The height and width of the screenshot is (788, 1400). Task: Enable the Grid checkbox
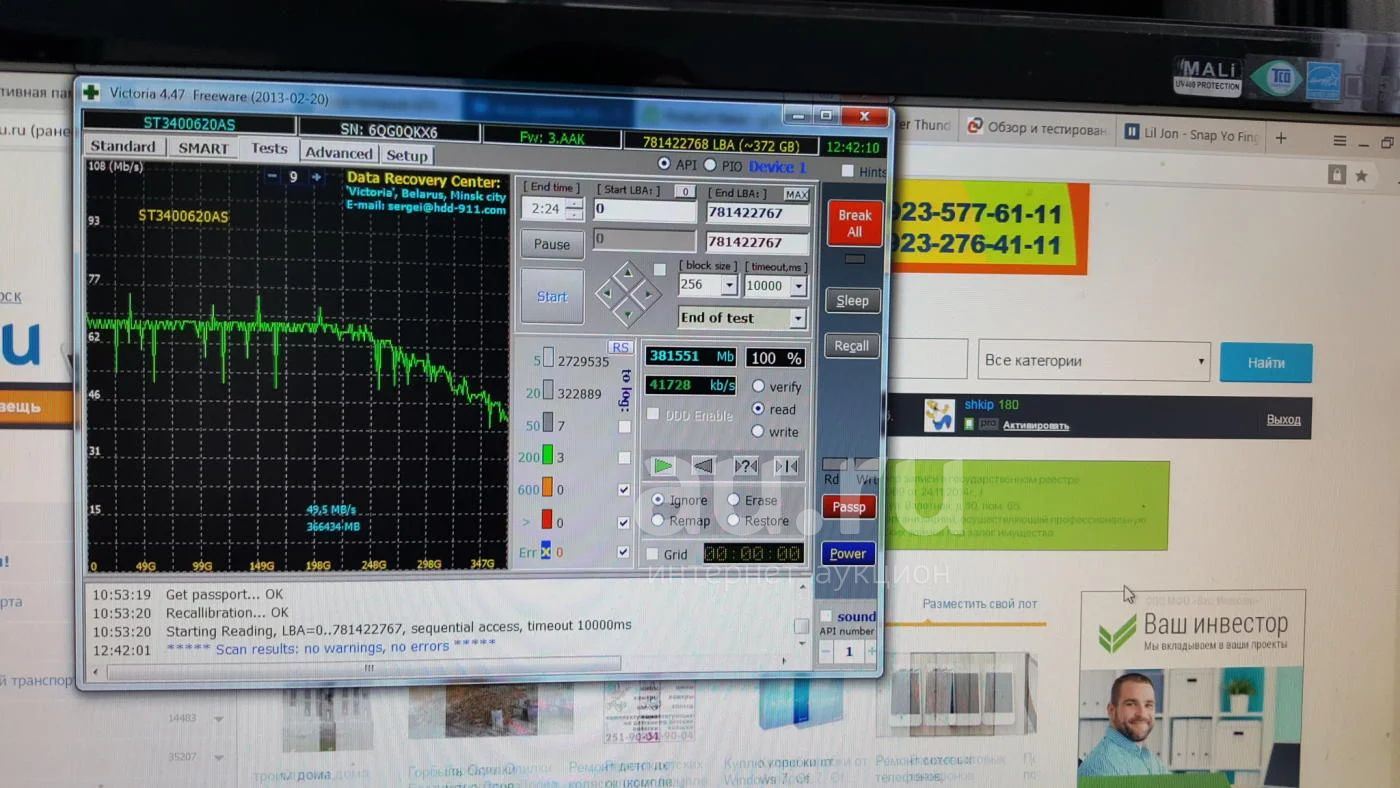653,554
